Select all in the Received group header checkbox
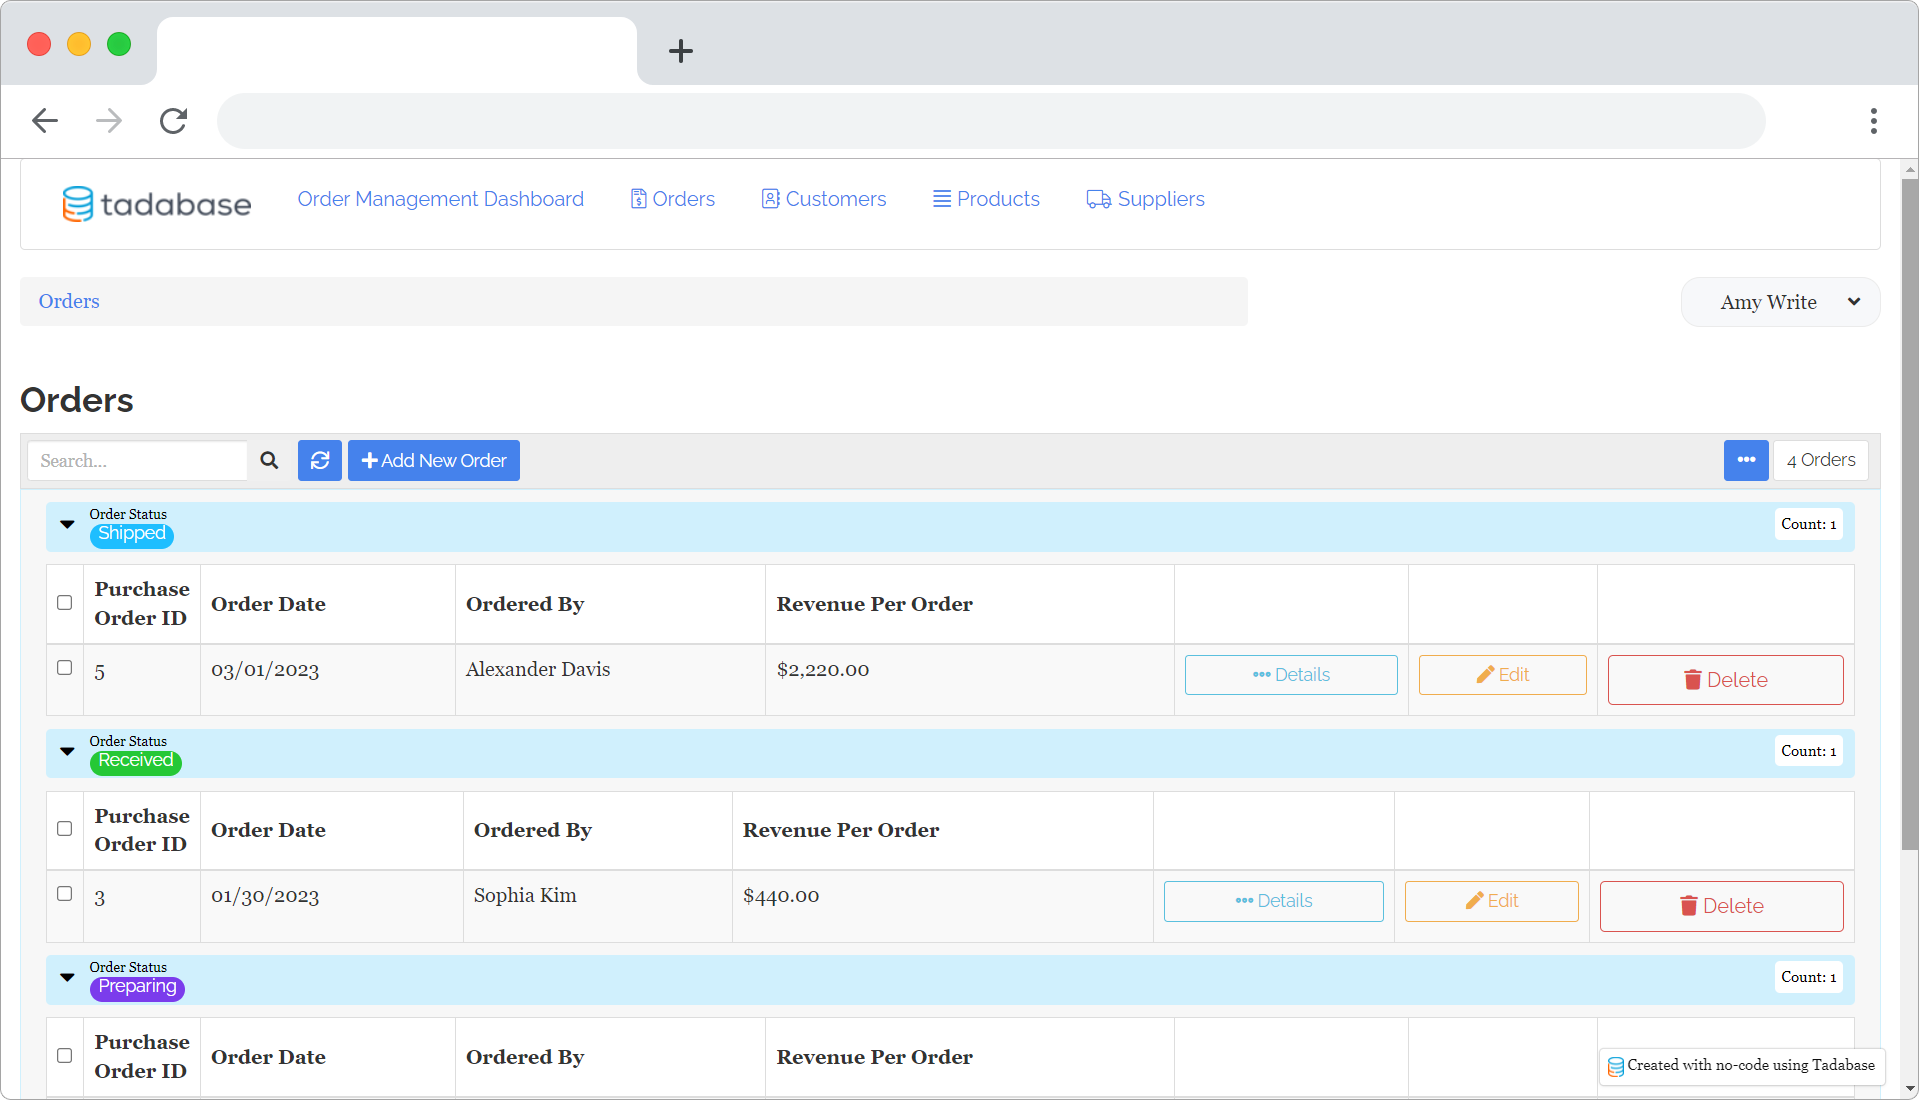Screen dimensions: 1919x1100 tap(65, 829)
